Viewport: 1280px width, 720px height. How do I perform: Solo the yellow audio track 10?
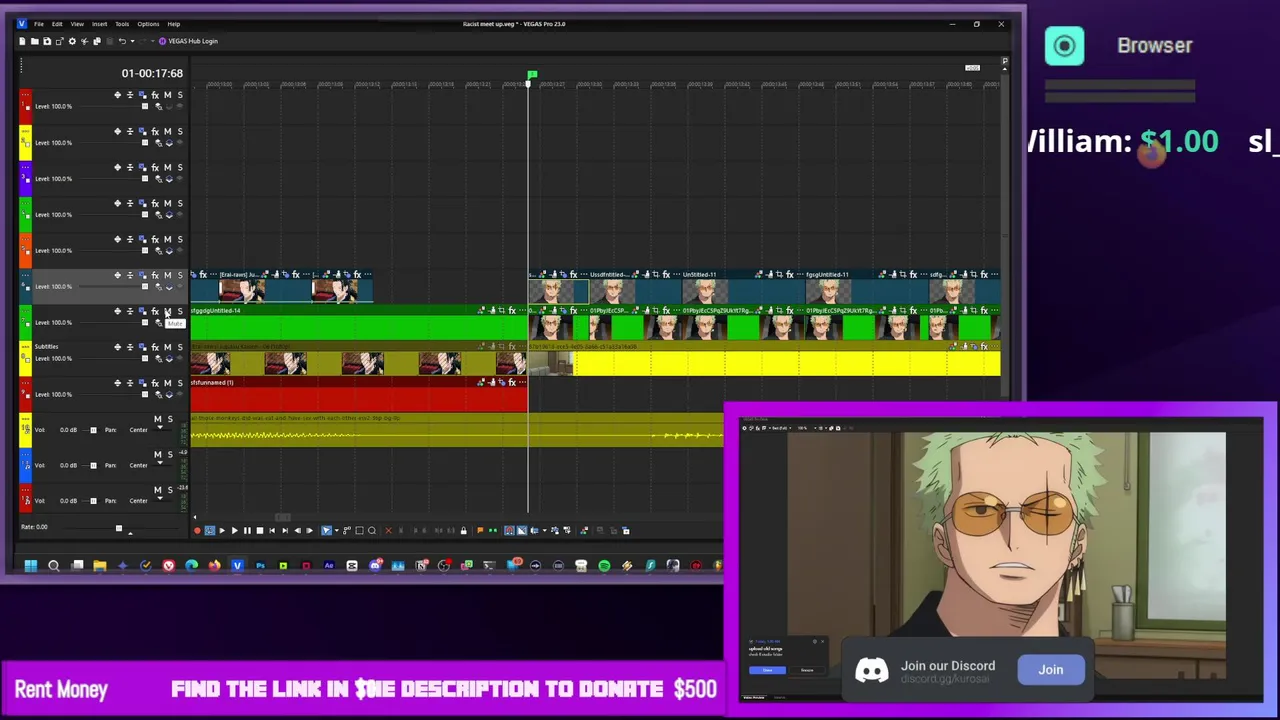tap(170, 419)
